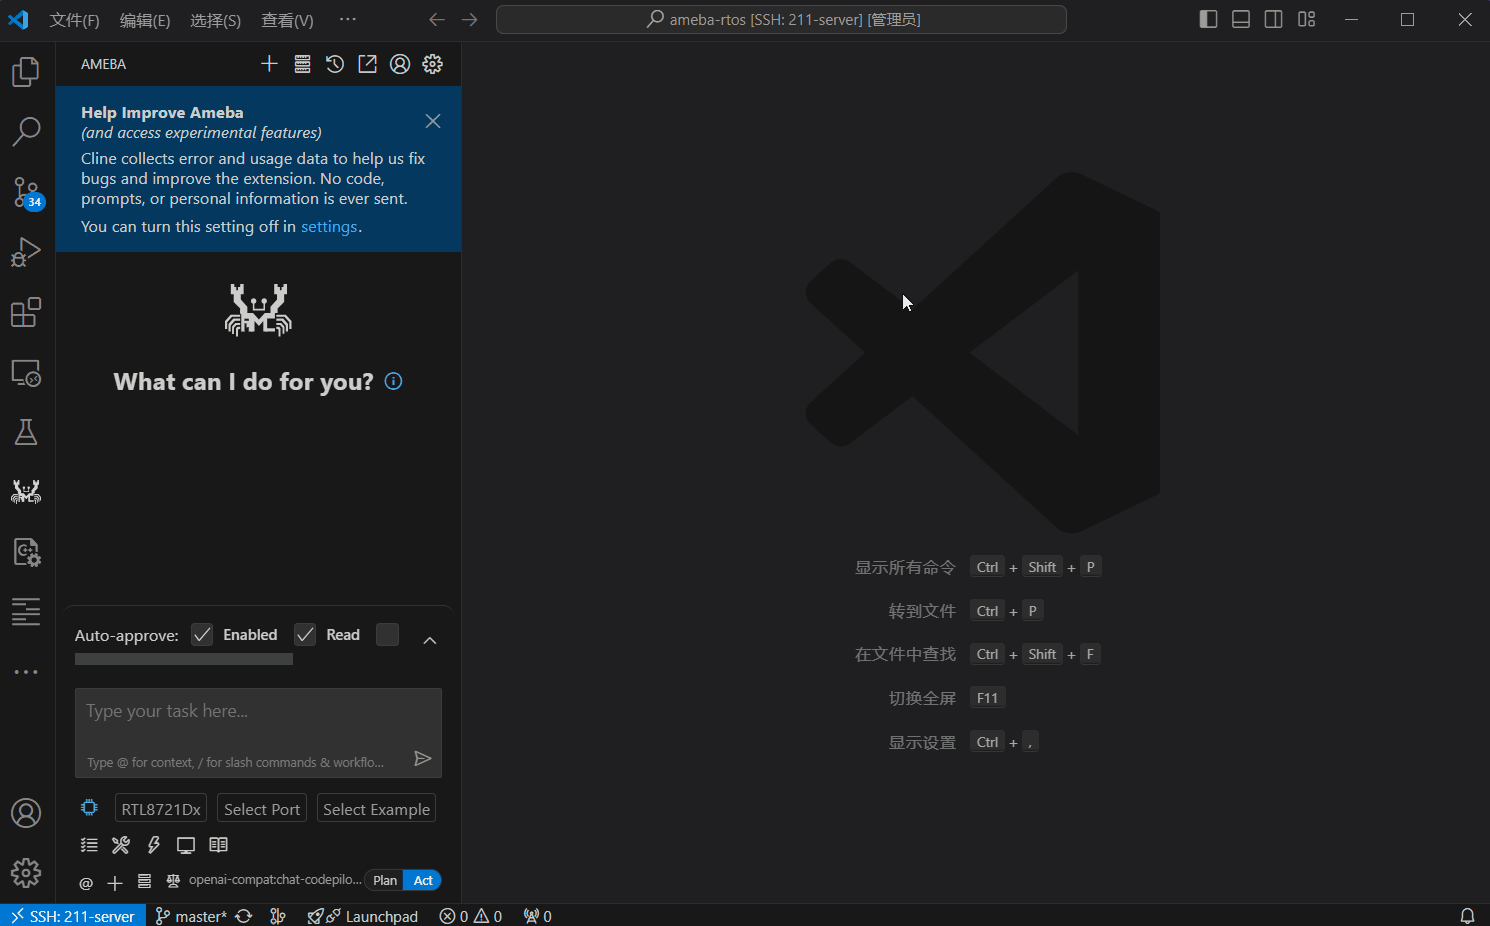Open Ameba history clock icon
The image size is (1490, 926).
(335, 64)
